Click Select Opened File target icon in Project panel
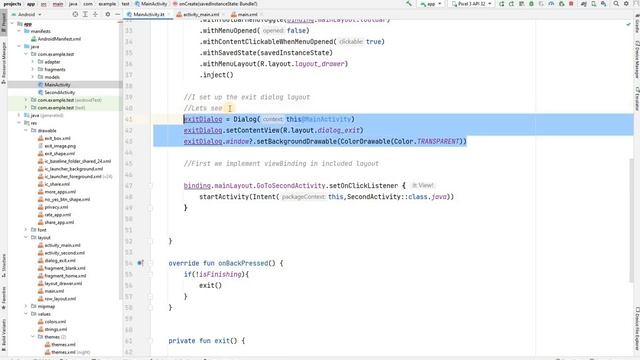Image resolution: width=640 pixels, height=360 pixels. point(75,14)
